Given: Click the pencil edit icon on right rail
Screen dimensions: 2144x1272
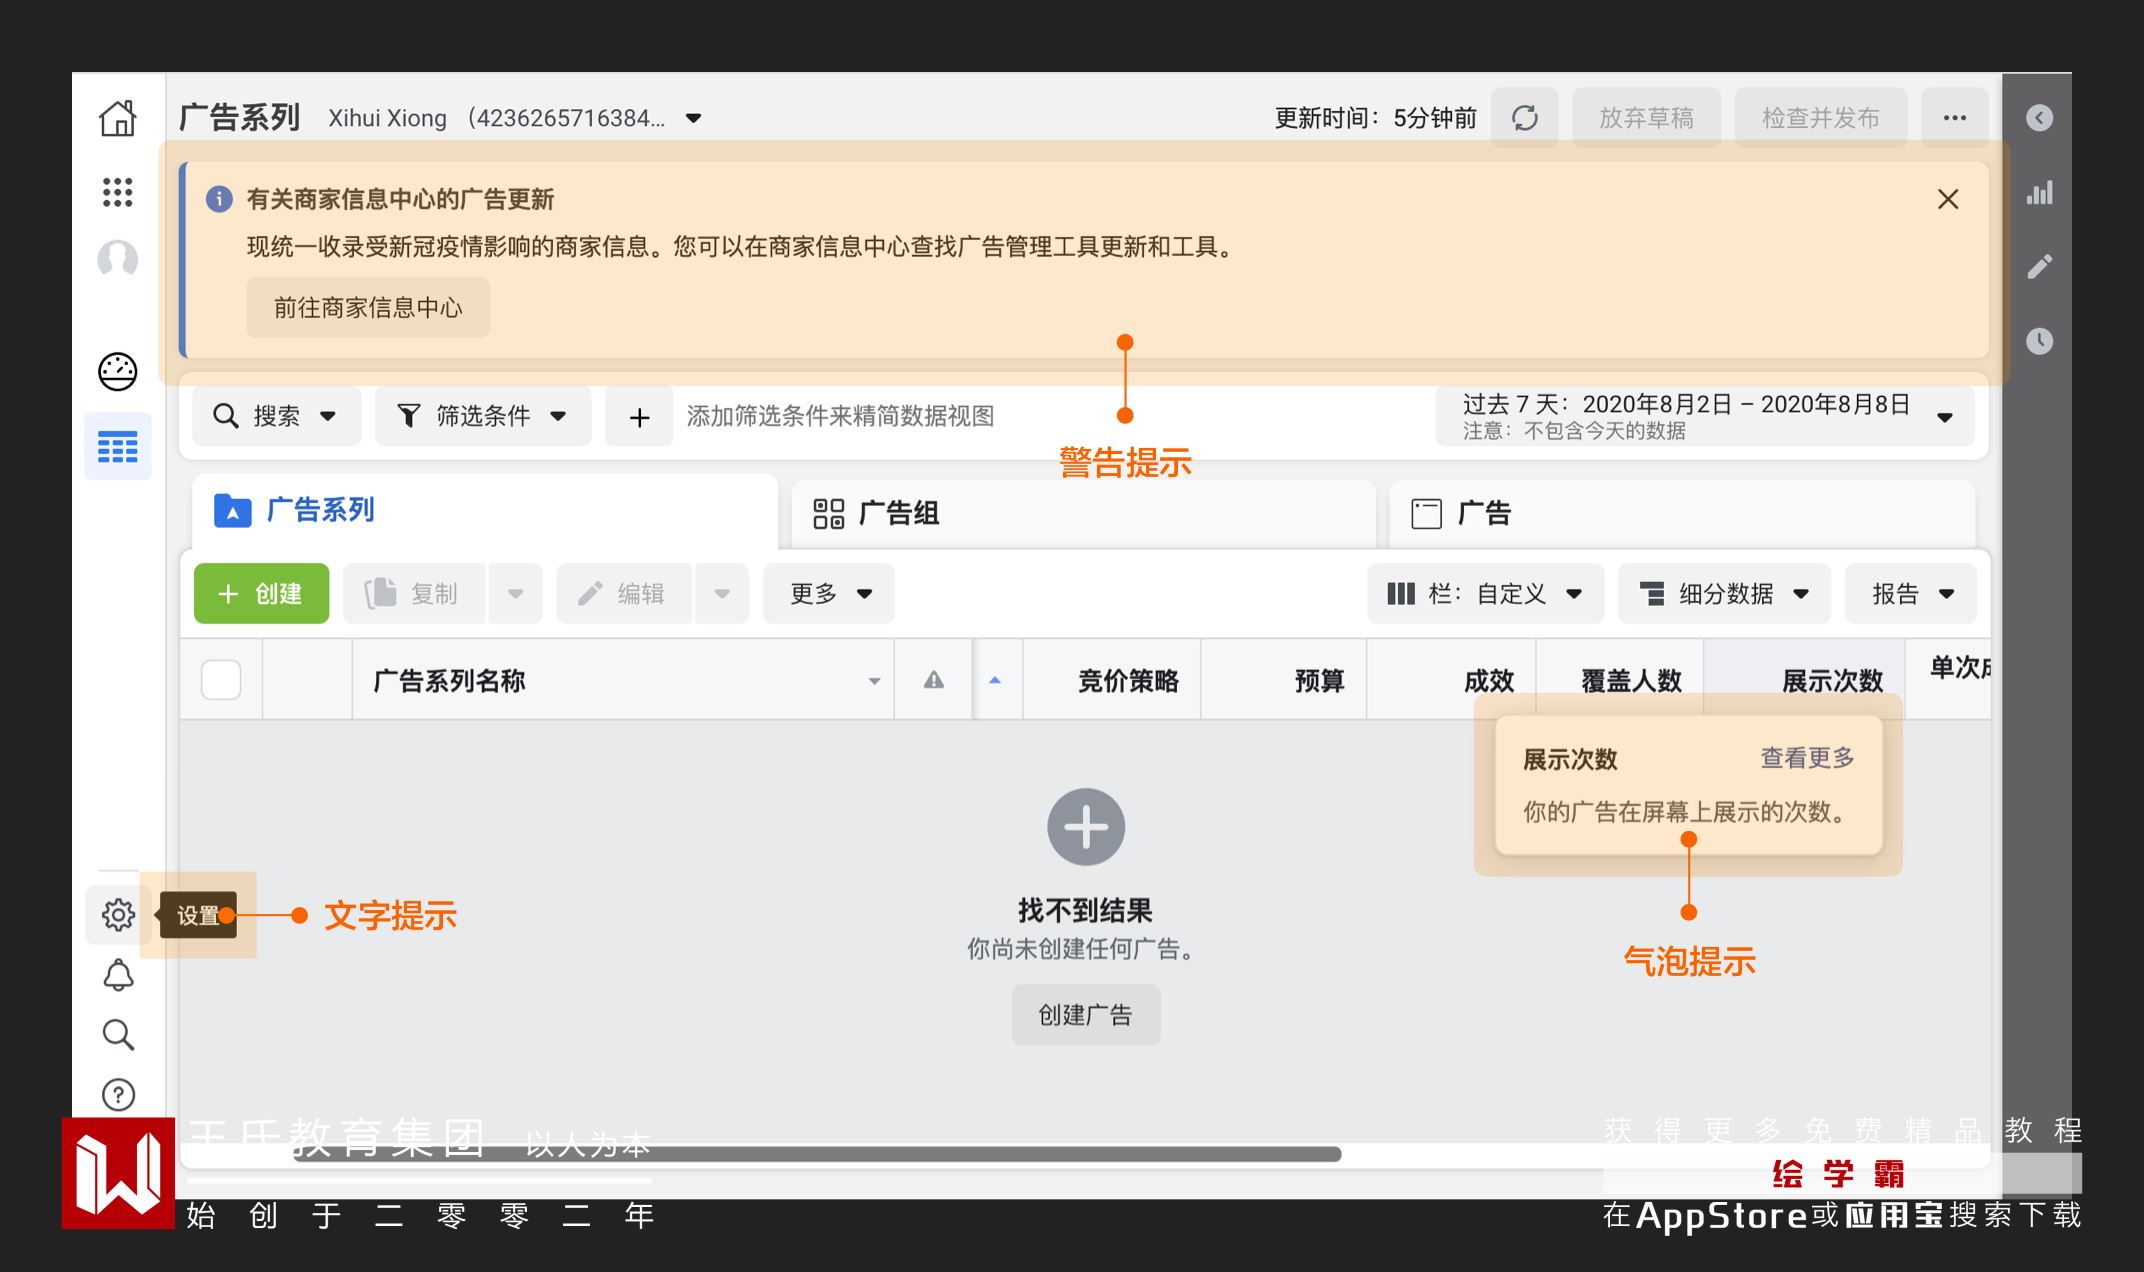Looking at the screenshot, I should click(x=2039, y=266).
